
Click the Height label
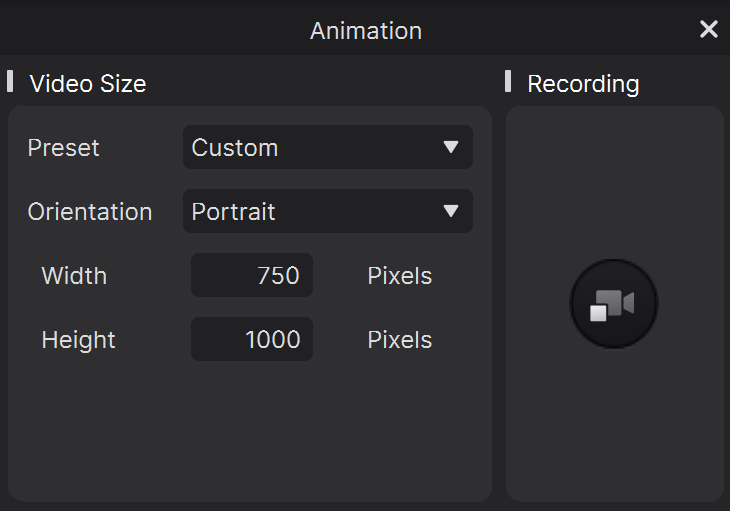(78, 340)
